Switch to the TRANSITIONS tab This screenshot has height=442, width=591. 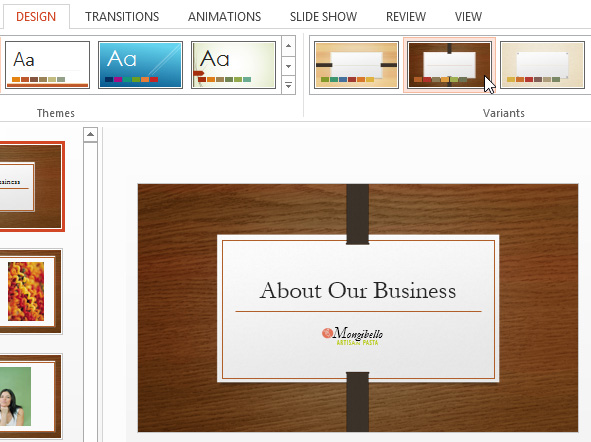pos(122,17)
